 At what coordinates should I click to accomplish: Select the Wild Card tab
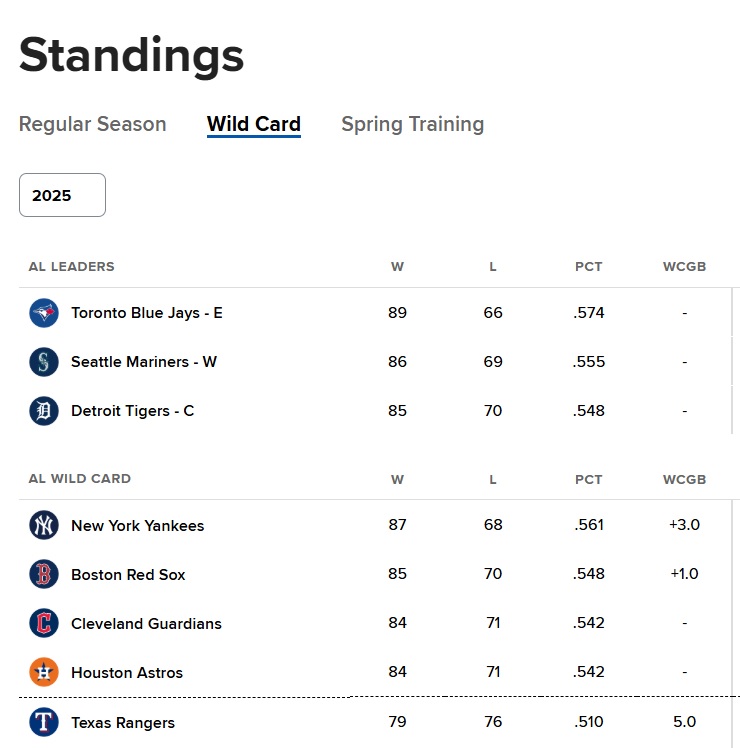pyautogui.click(x=254, y=124)
